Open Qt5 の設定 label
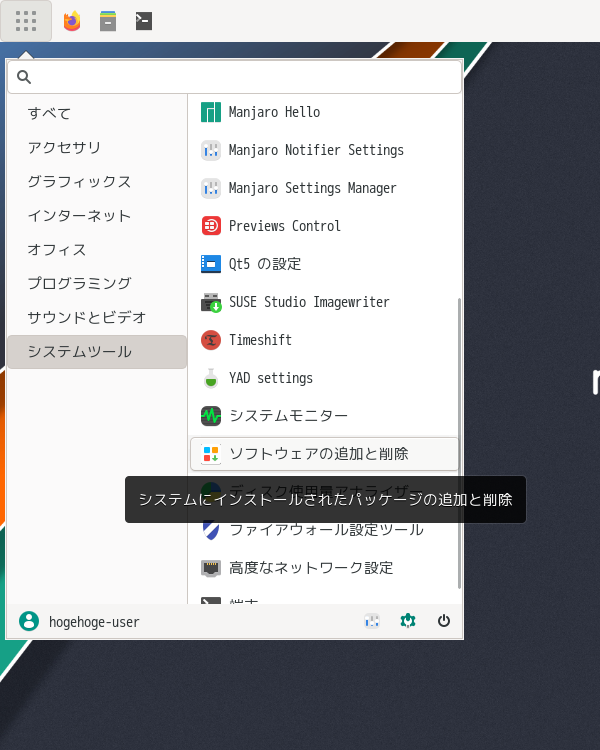600x750 pixels. coord(265,264)
